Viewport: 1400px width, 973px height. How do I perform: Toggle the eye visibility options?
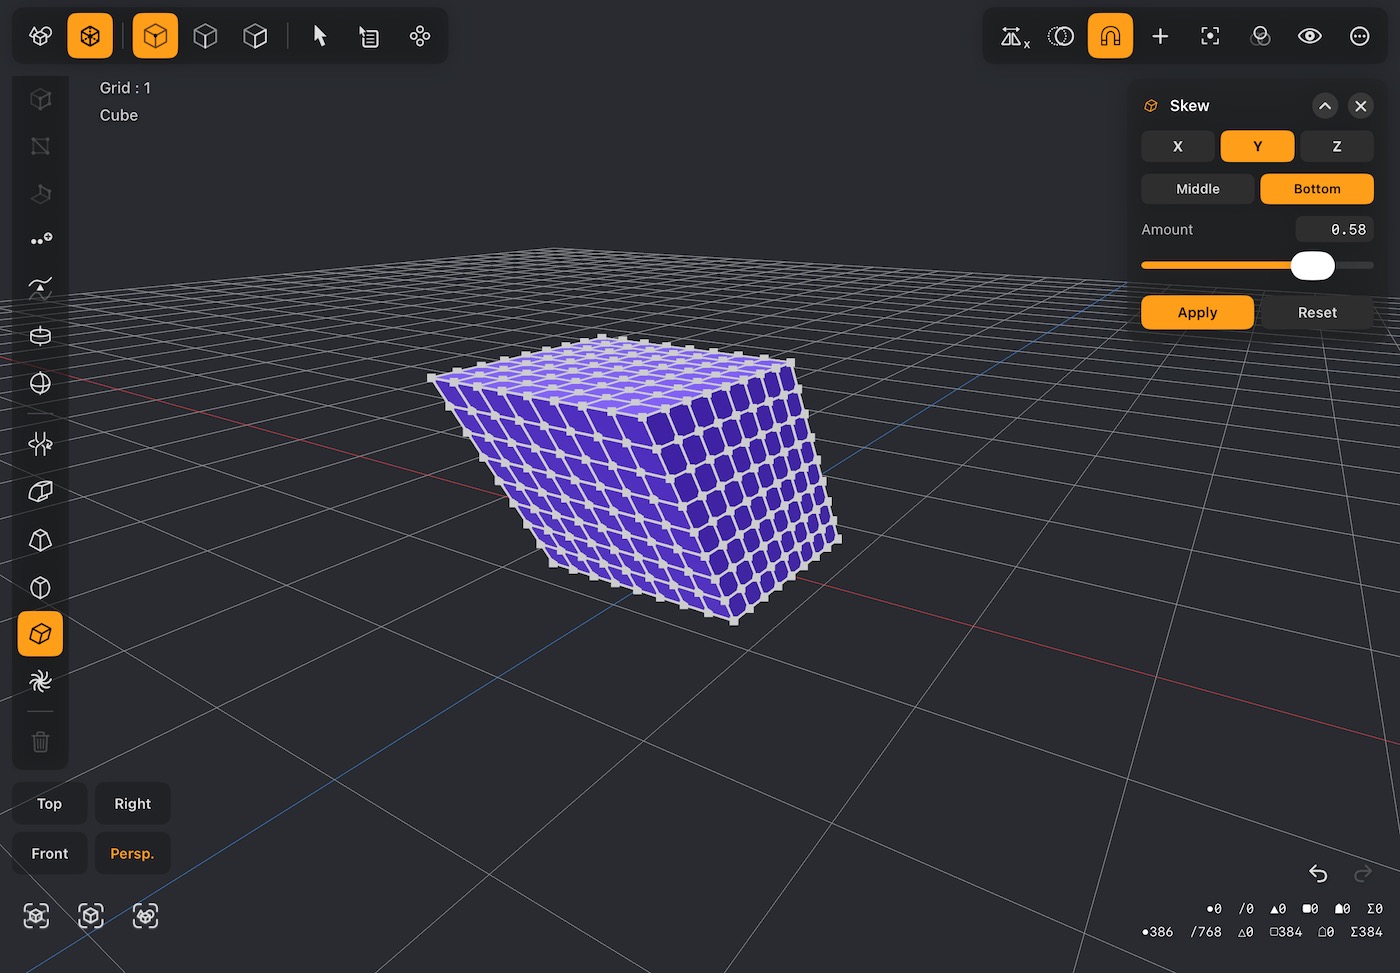(x=1310, y=36)
